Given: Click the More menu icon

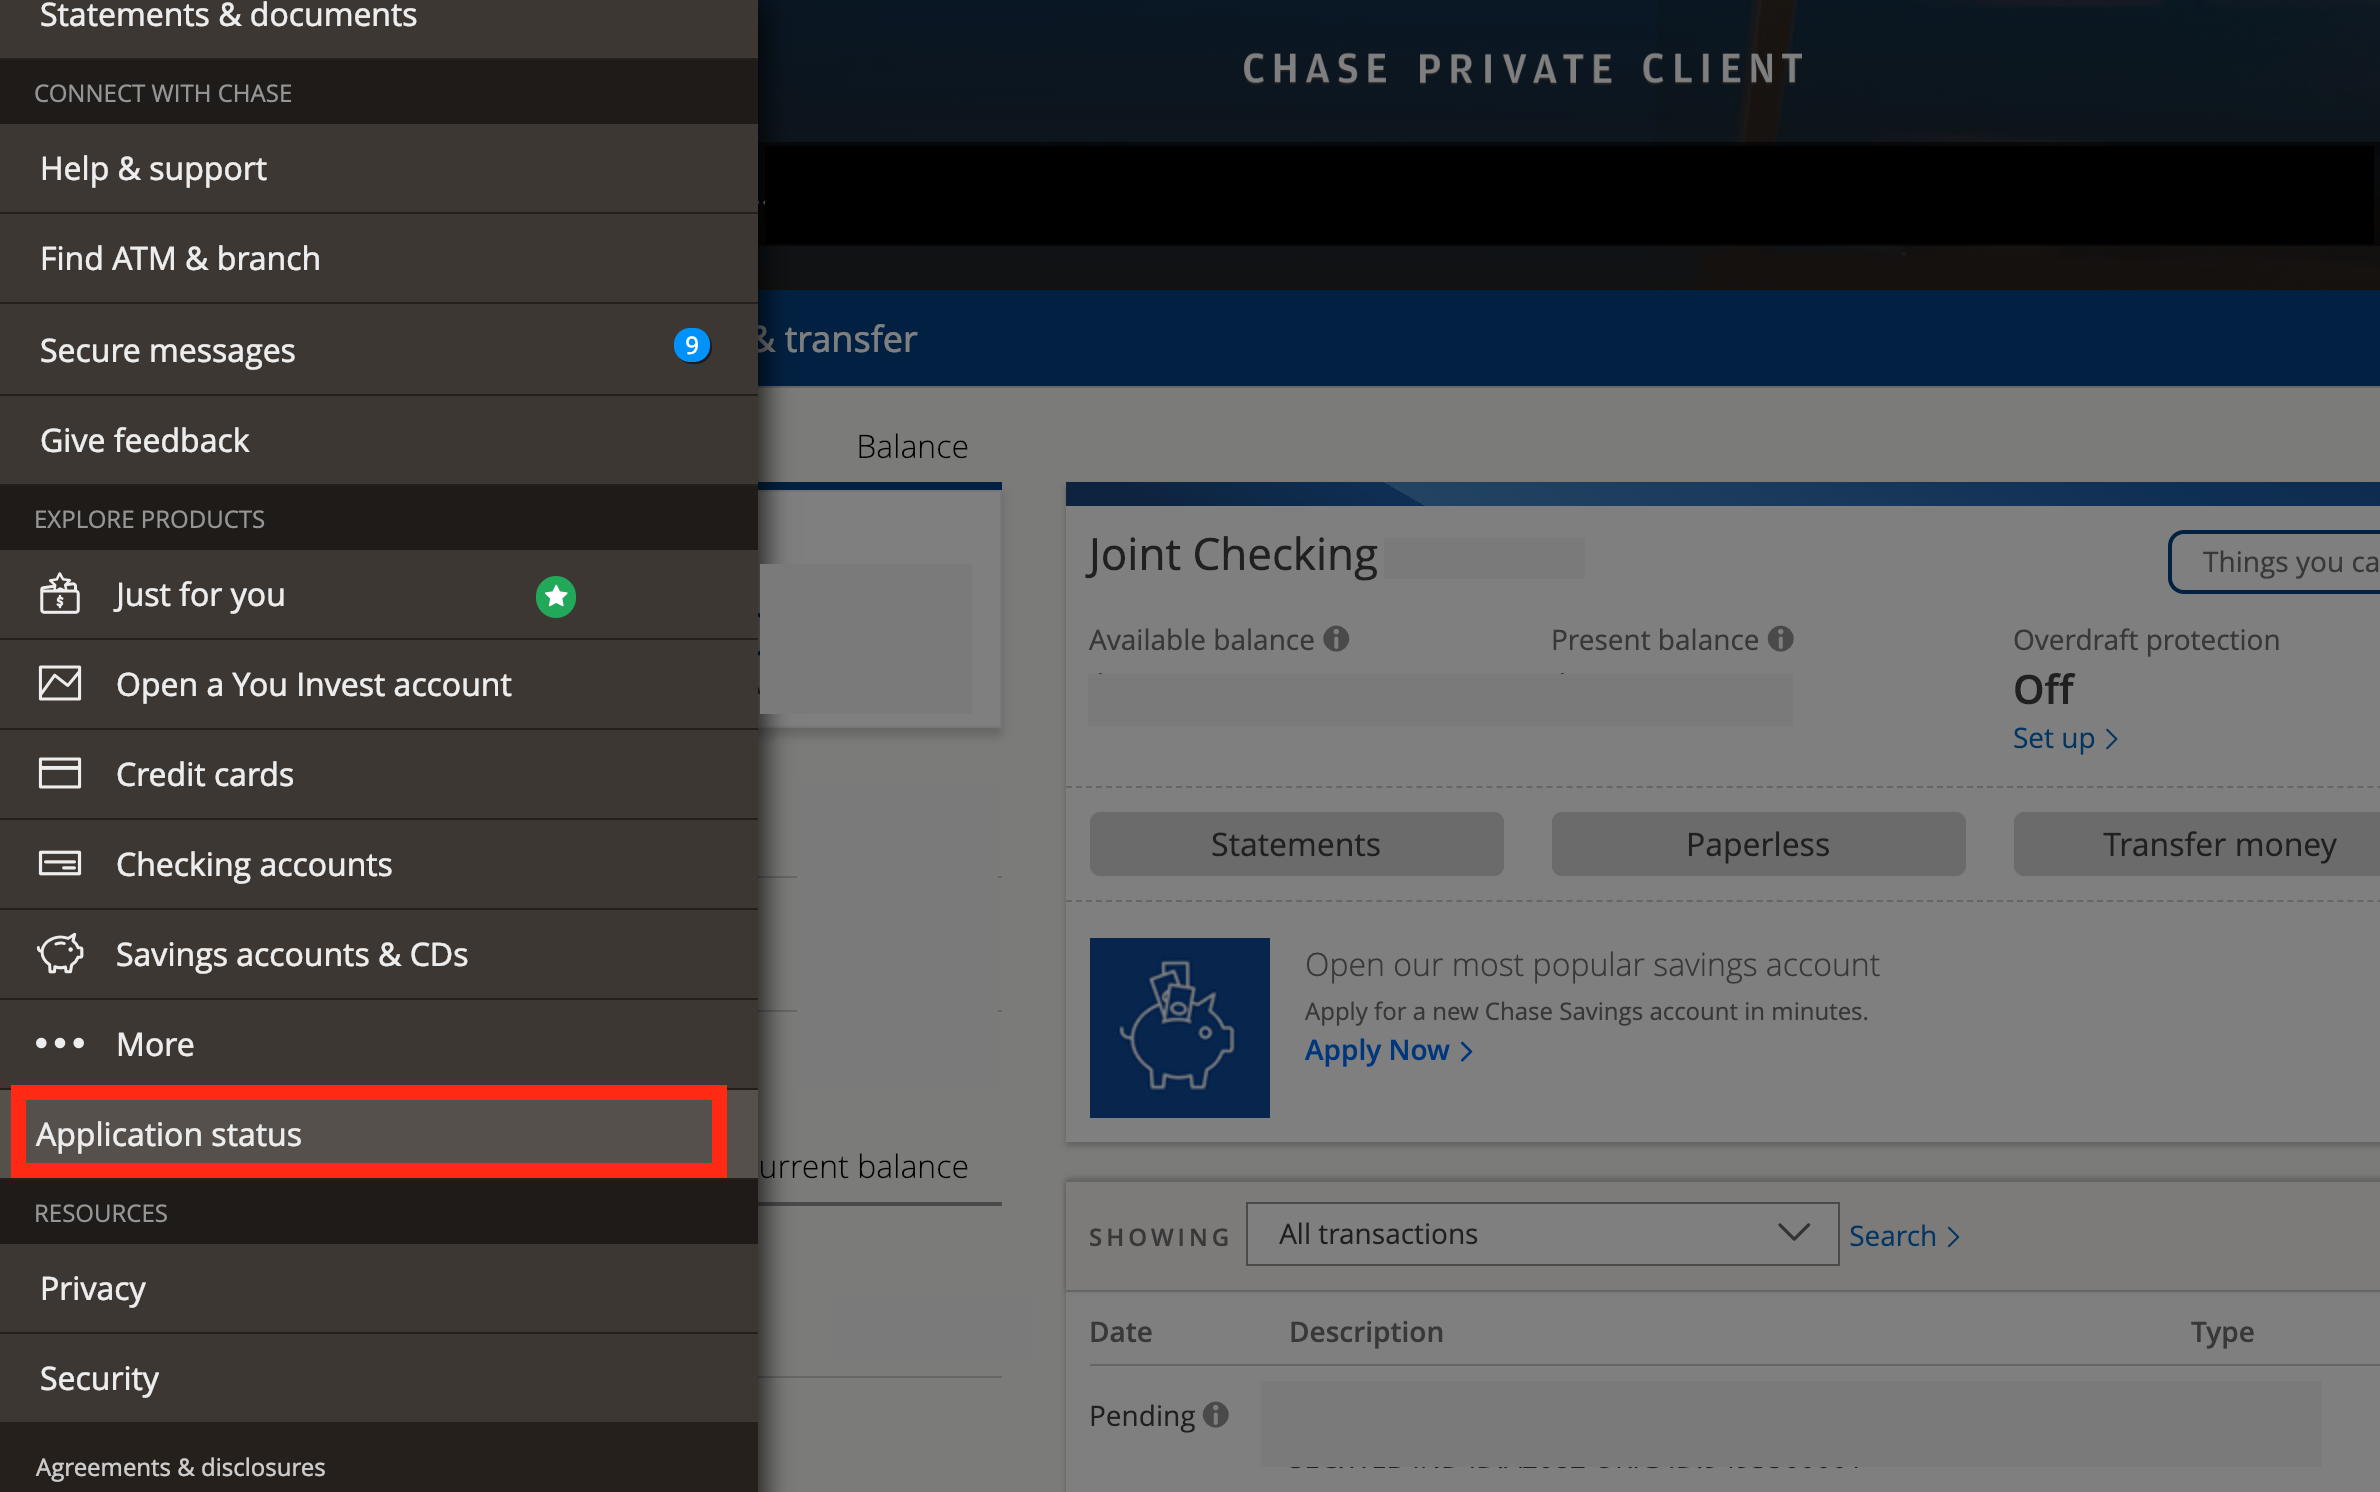Looking at the screenshot, I should coord(60,1042).
